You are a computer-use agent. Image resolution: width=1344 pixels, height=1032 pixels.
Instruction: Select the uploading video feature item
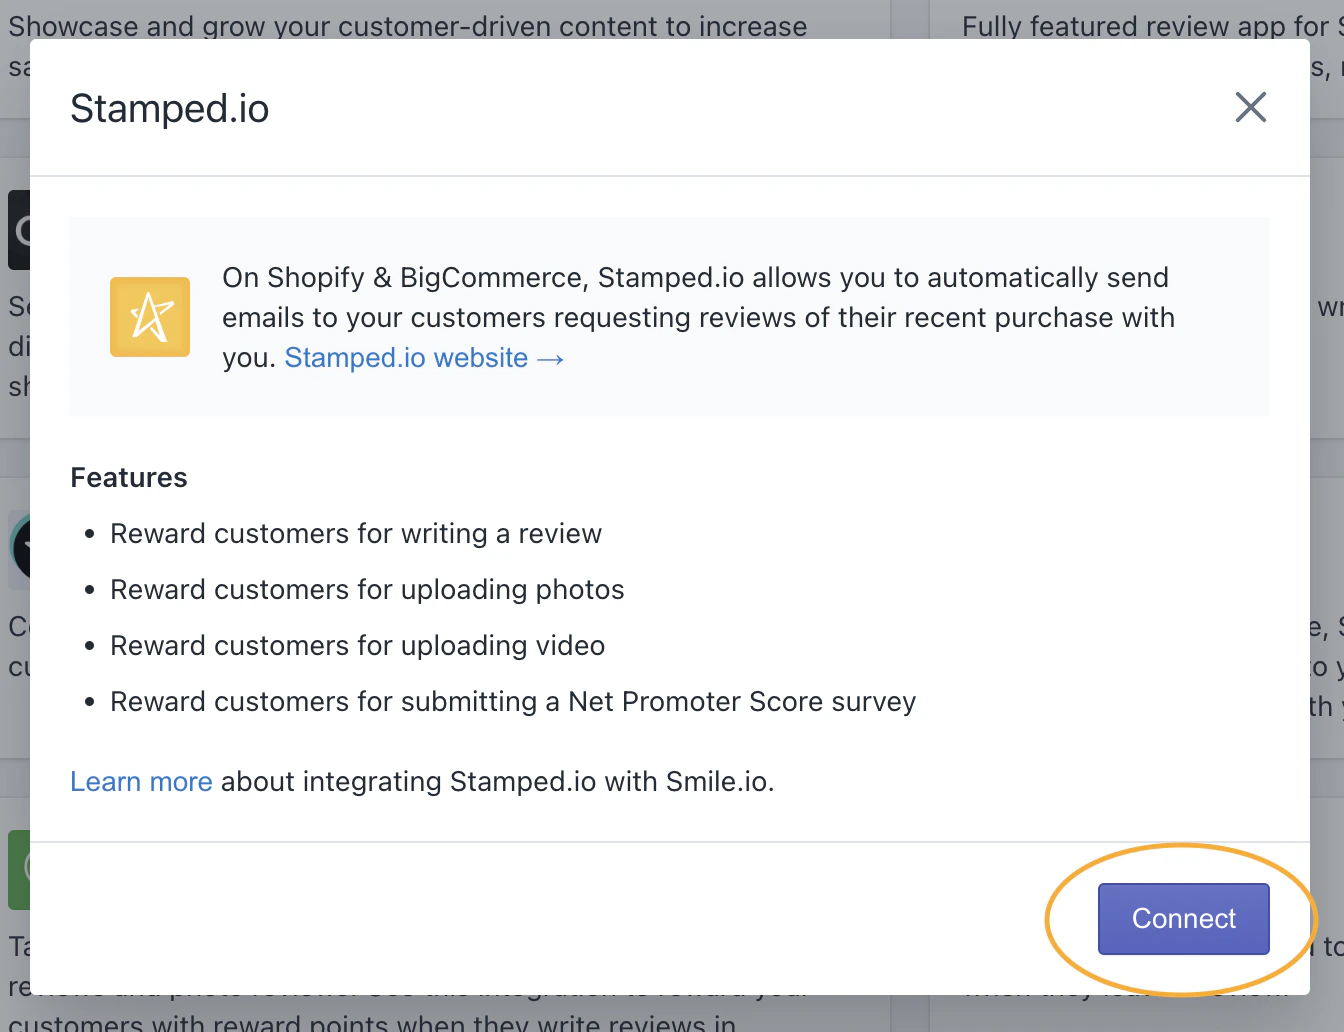(357, 646)
